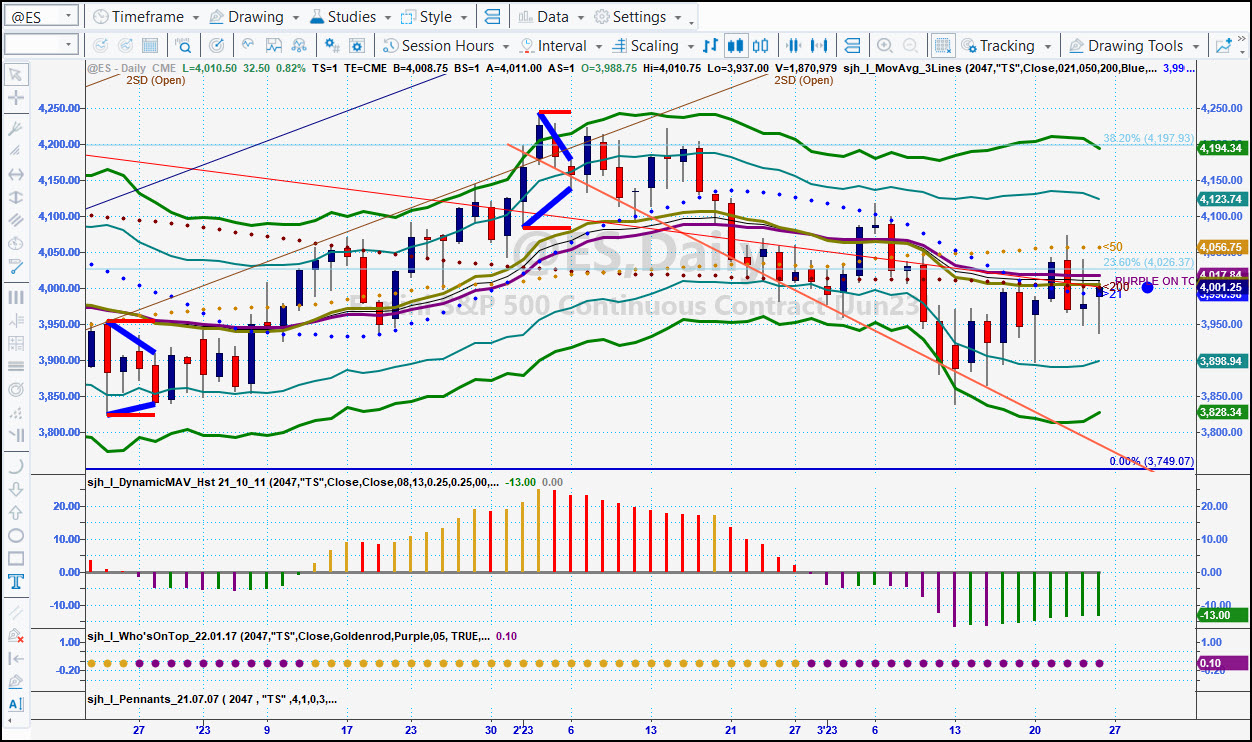
Task: Open the Timeframe menu
Action: pyautogui.click(x=145, y=17)
